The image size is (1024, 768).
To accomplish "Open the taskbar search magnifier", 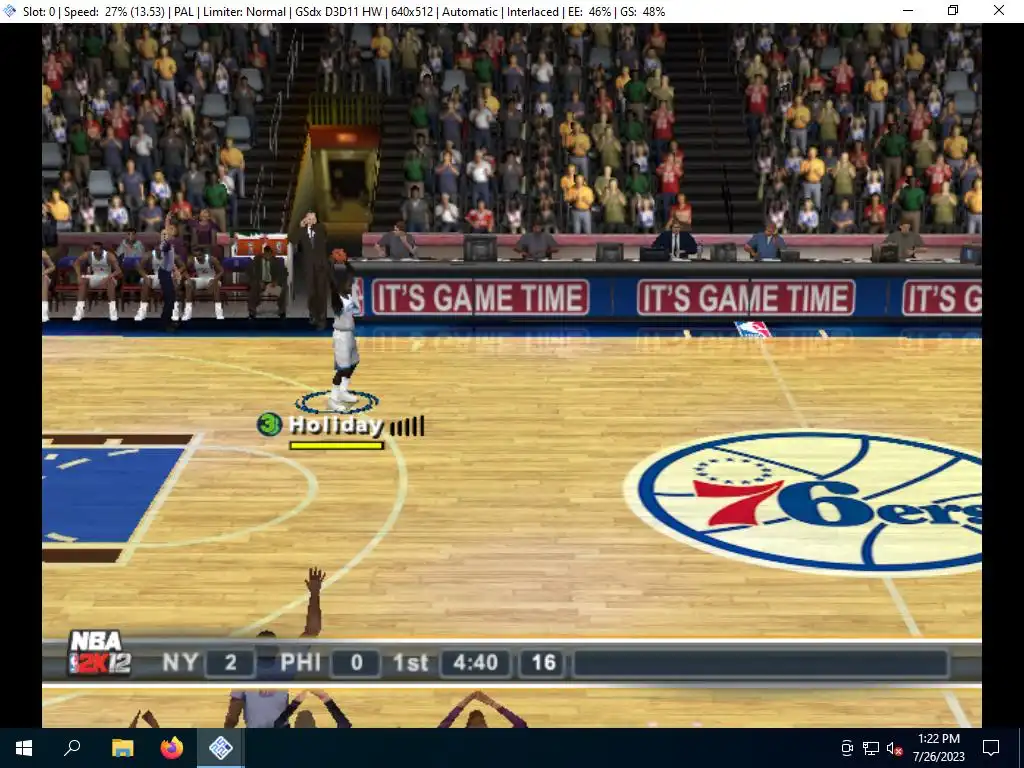I will tap(72, 748).
